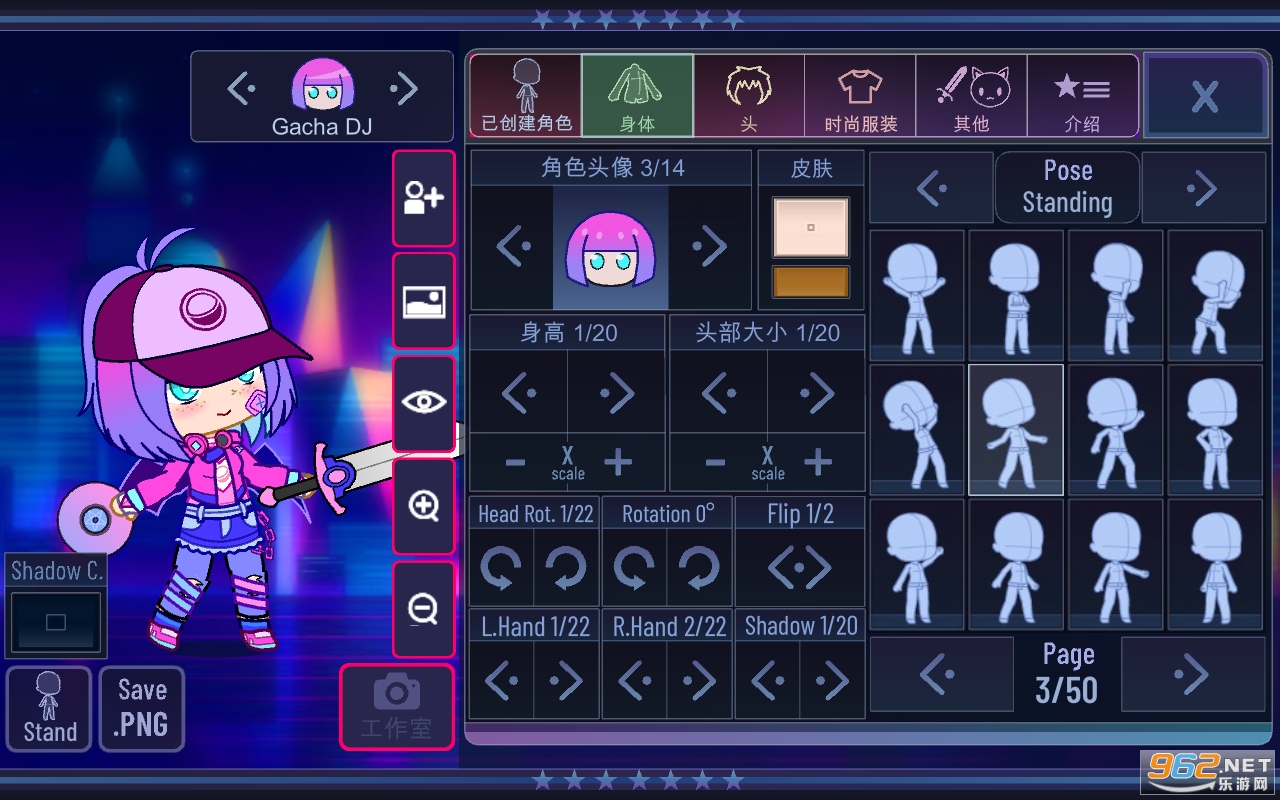Go to previous 角色头像 preset

click(x=513, y=247)
